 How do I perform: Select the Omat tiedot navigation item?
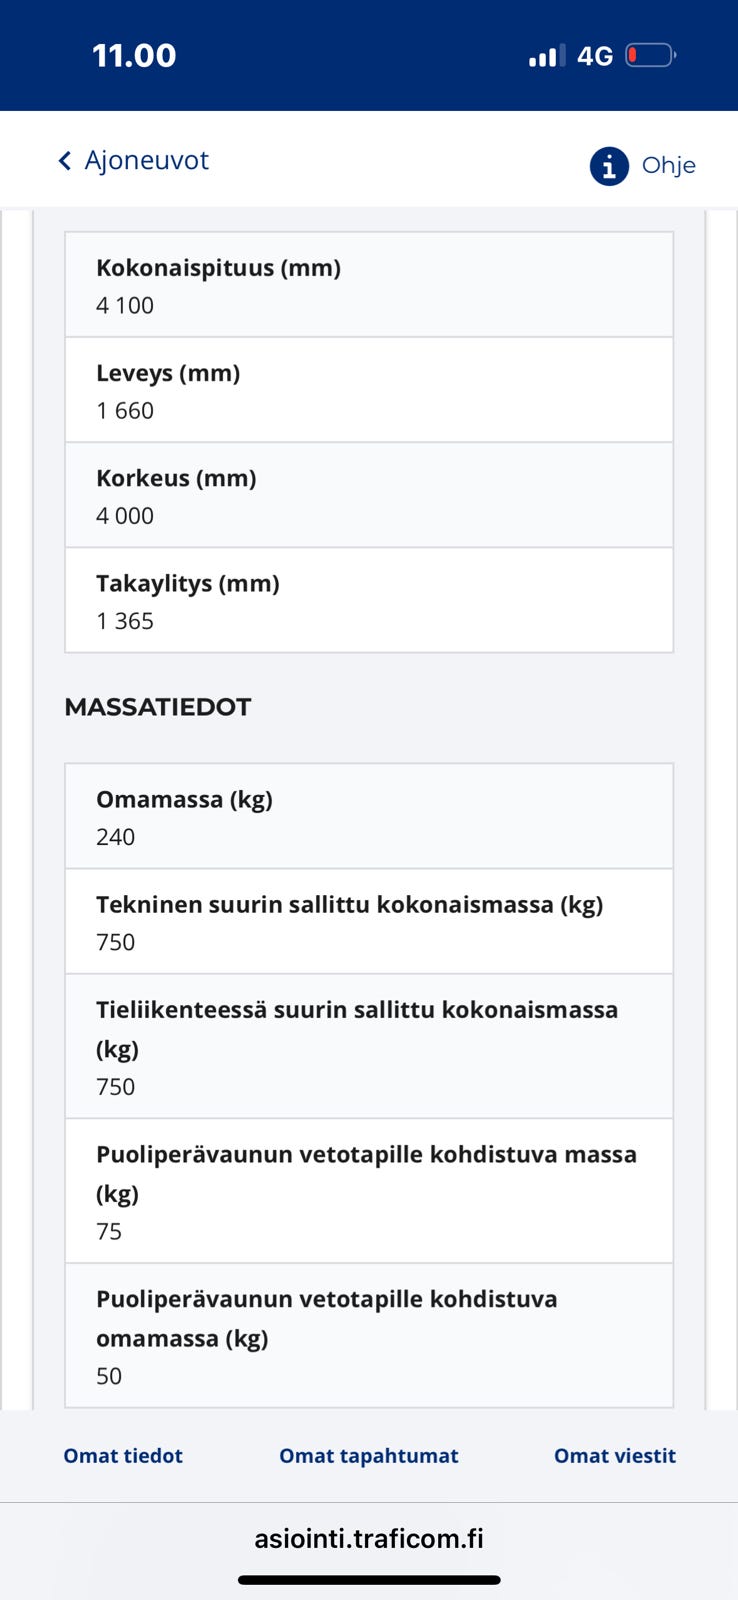coord(122,1455)
